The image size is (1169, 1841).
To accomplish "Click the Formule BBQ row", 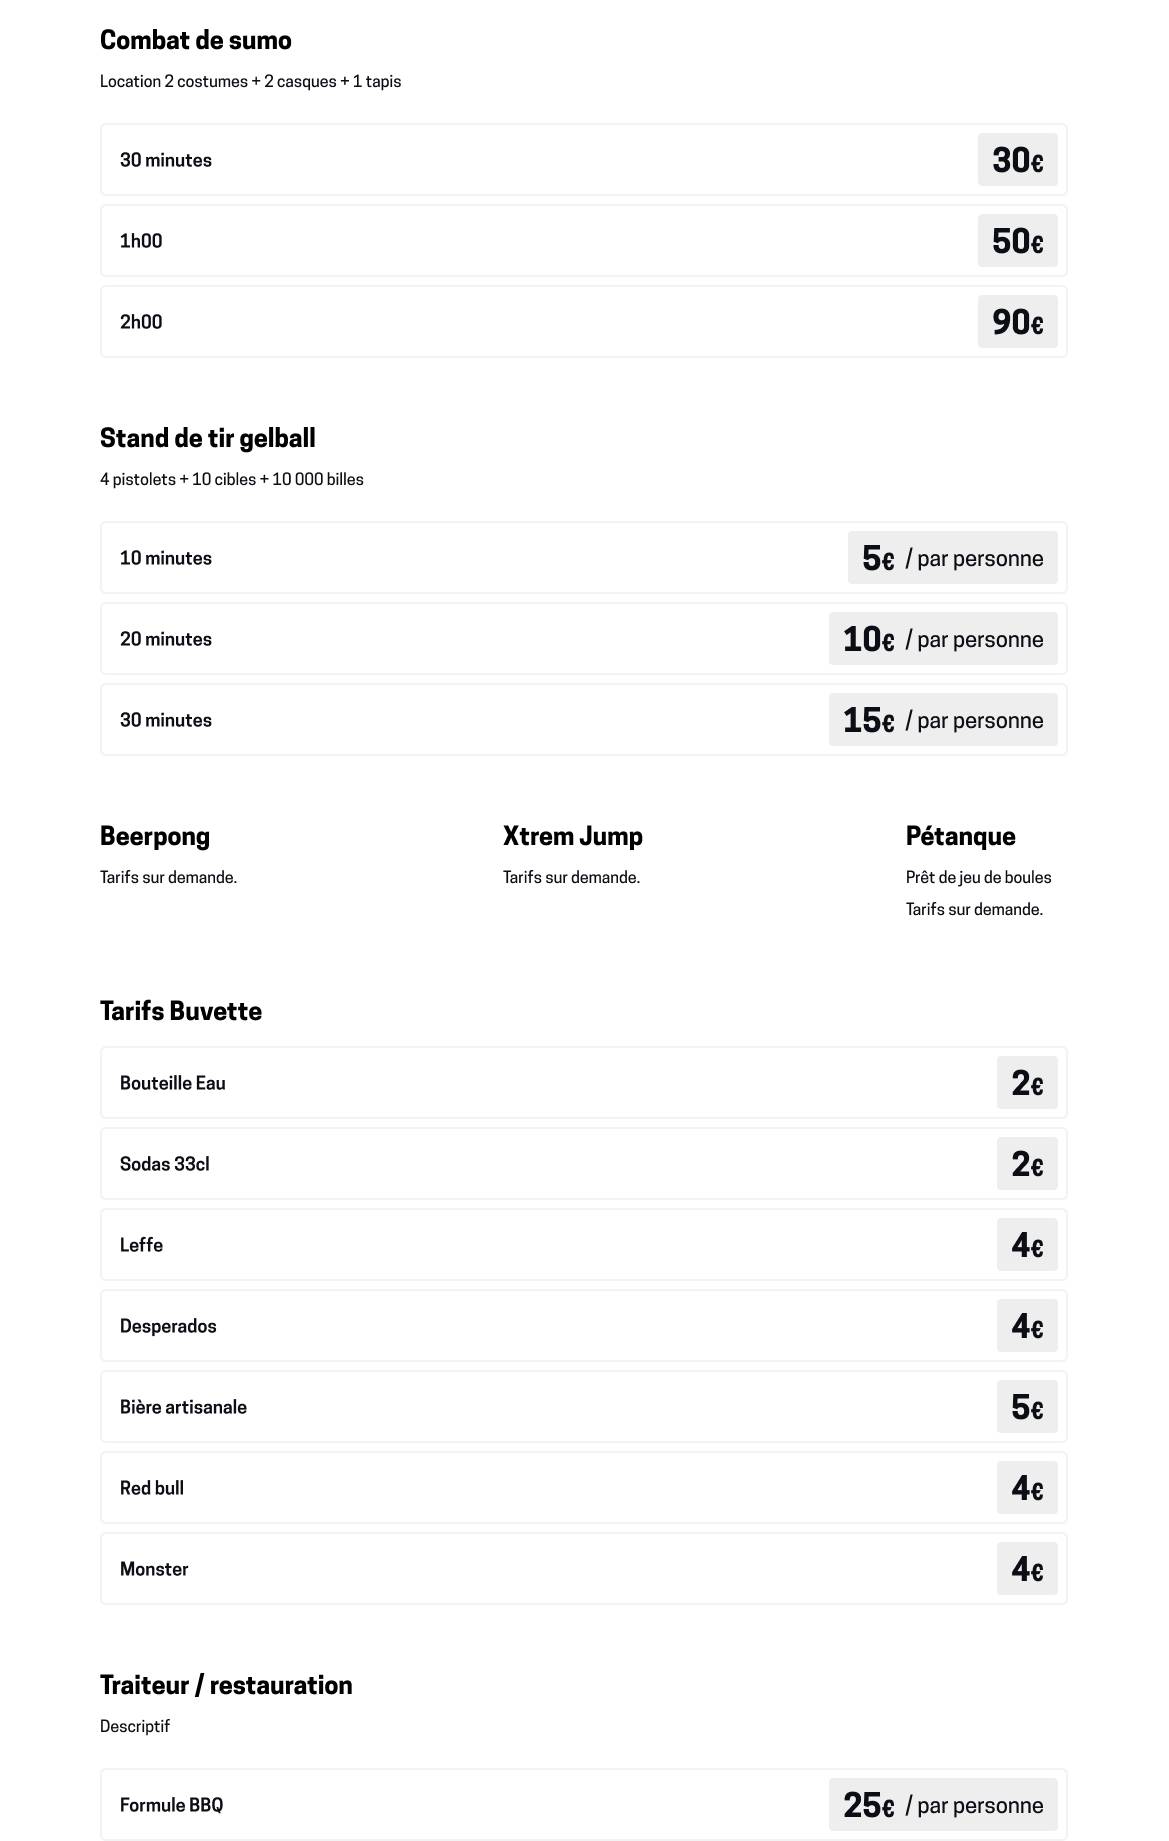I will [583, 1805].
